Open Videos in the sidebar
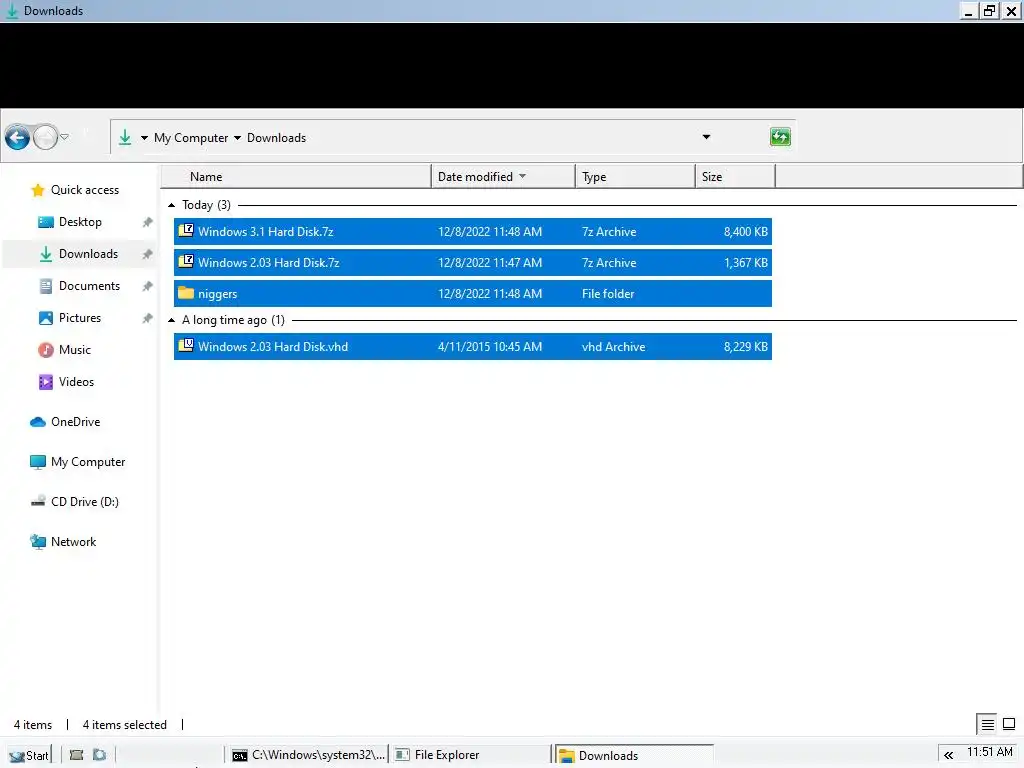 tap(76, 382)
